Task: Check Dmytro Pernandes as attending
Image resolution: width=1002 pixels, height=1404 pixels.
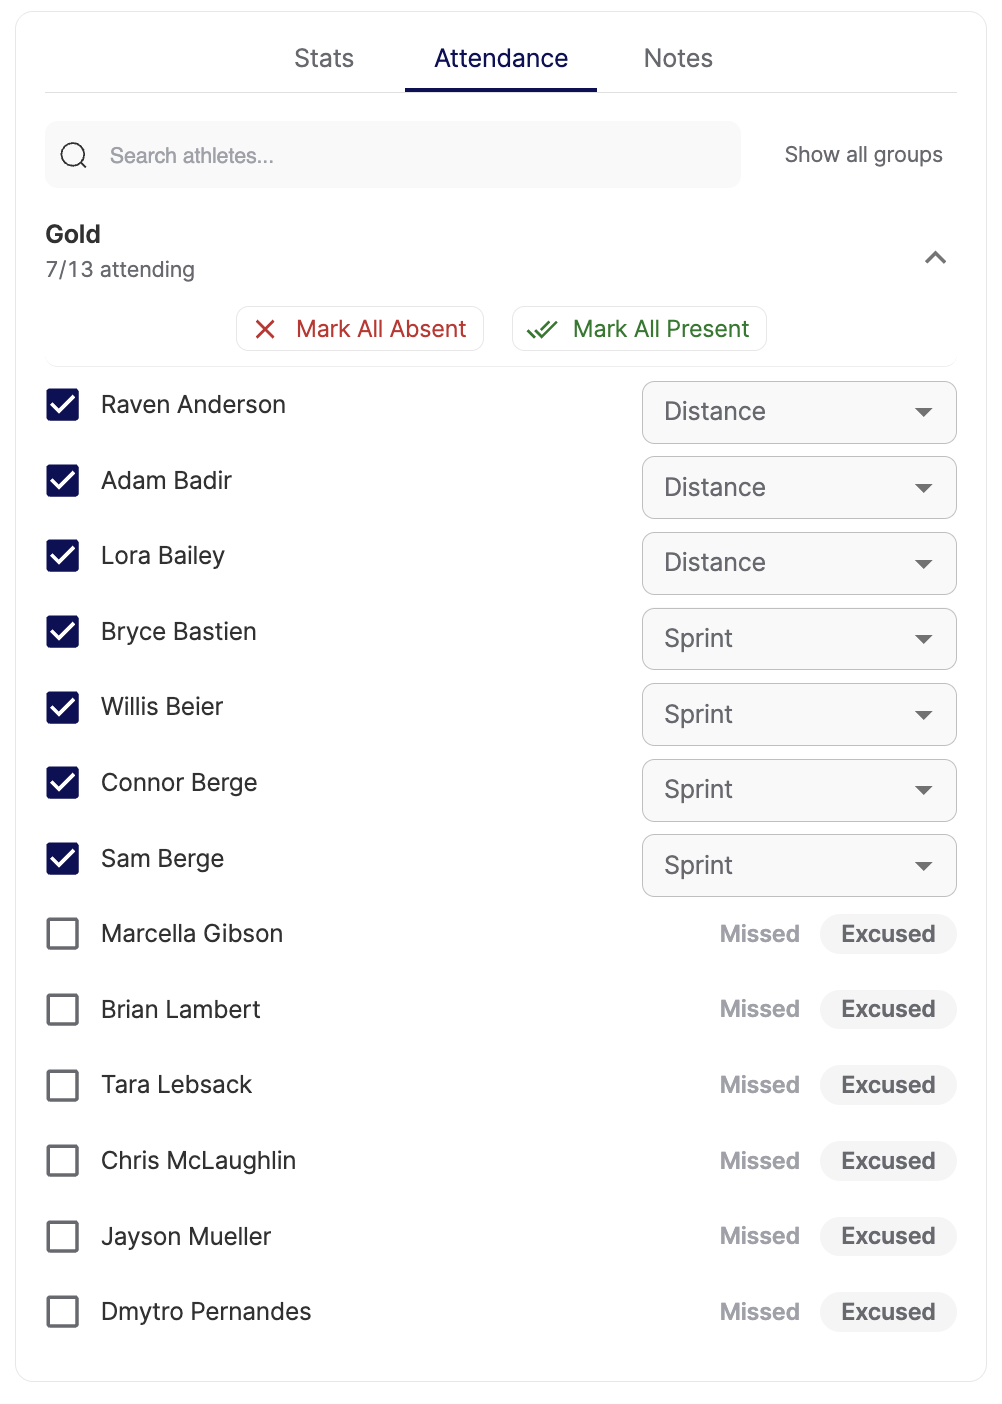Action: coord(63,1312)
